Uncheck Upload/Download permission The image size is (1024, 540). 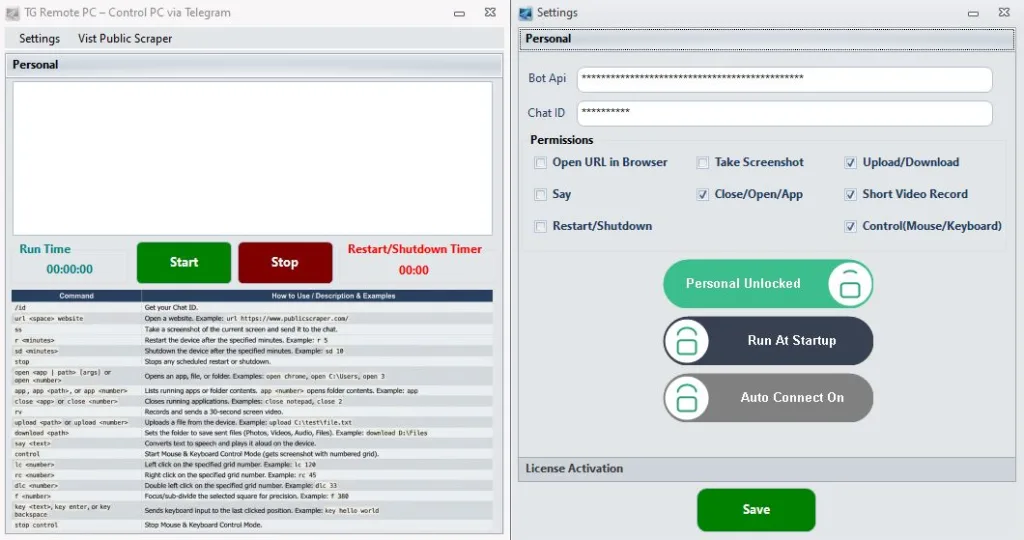pos(850,163)
